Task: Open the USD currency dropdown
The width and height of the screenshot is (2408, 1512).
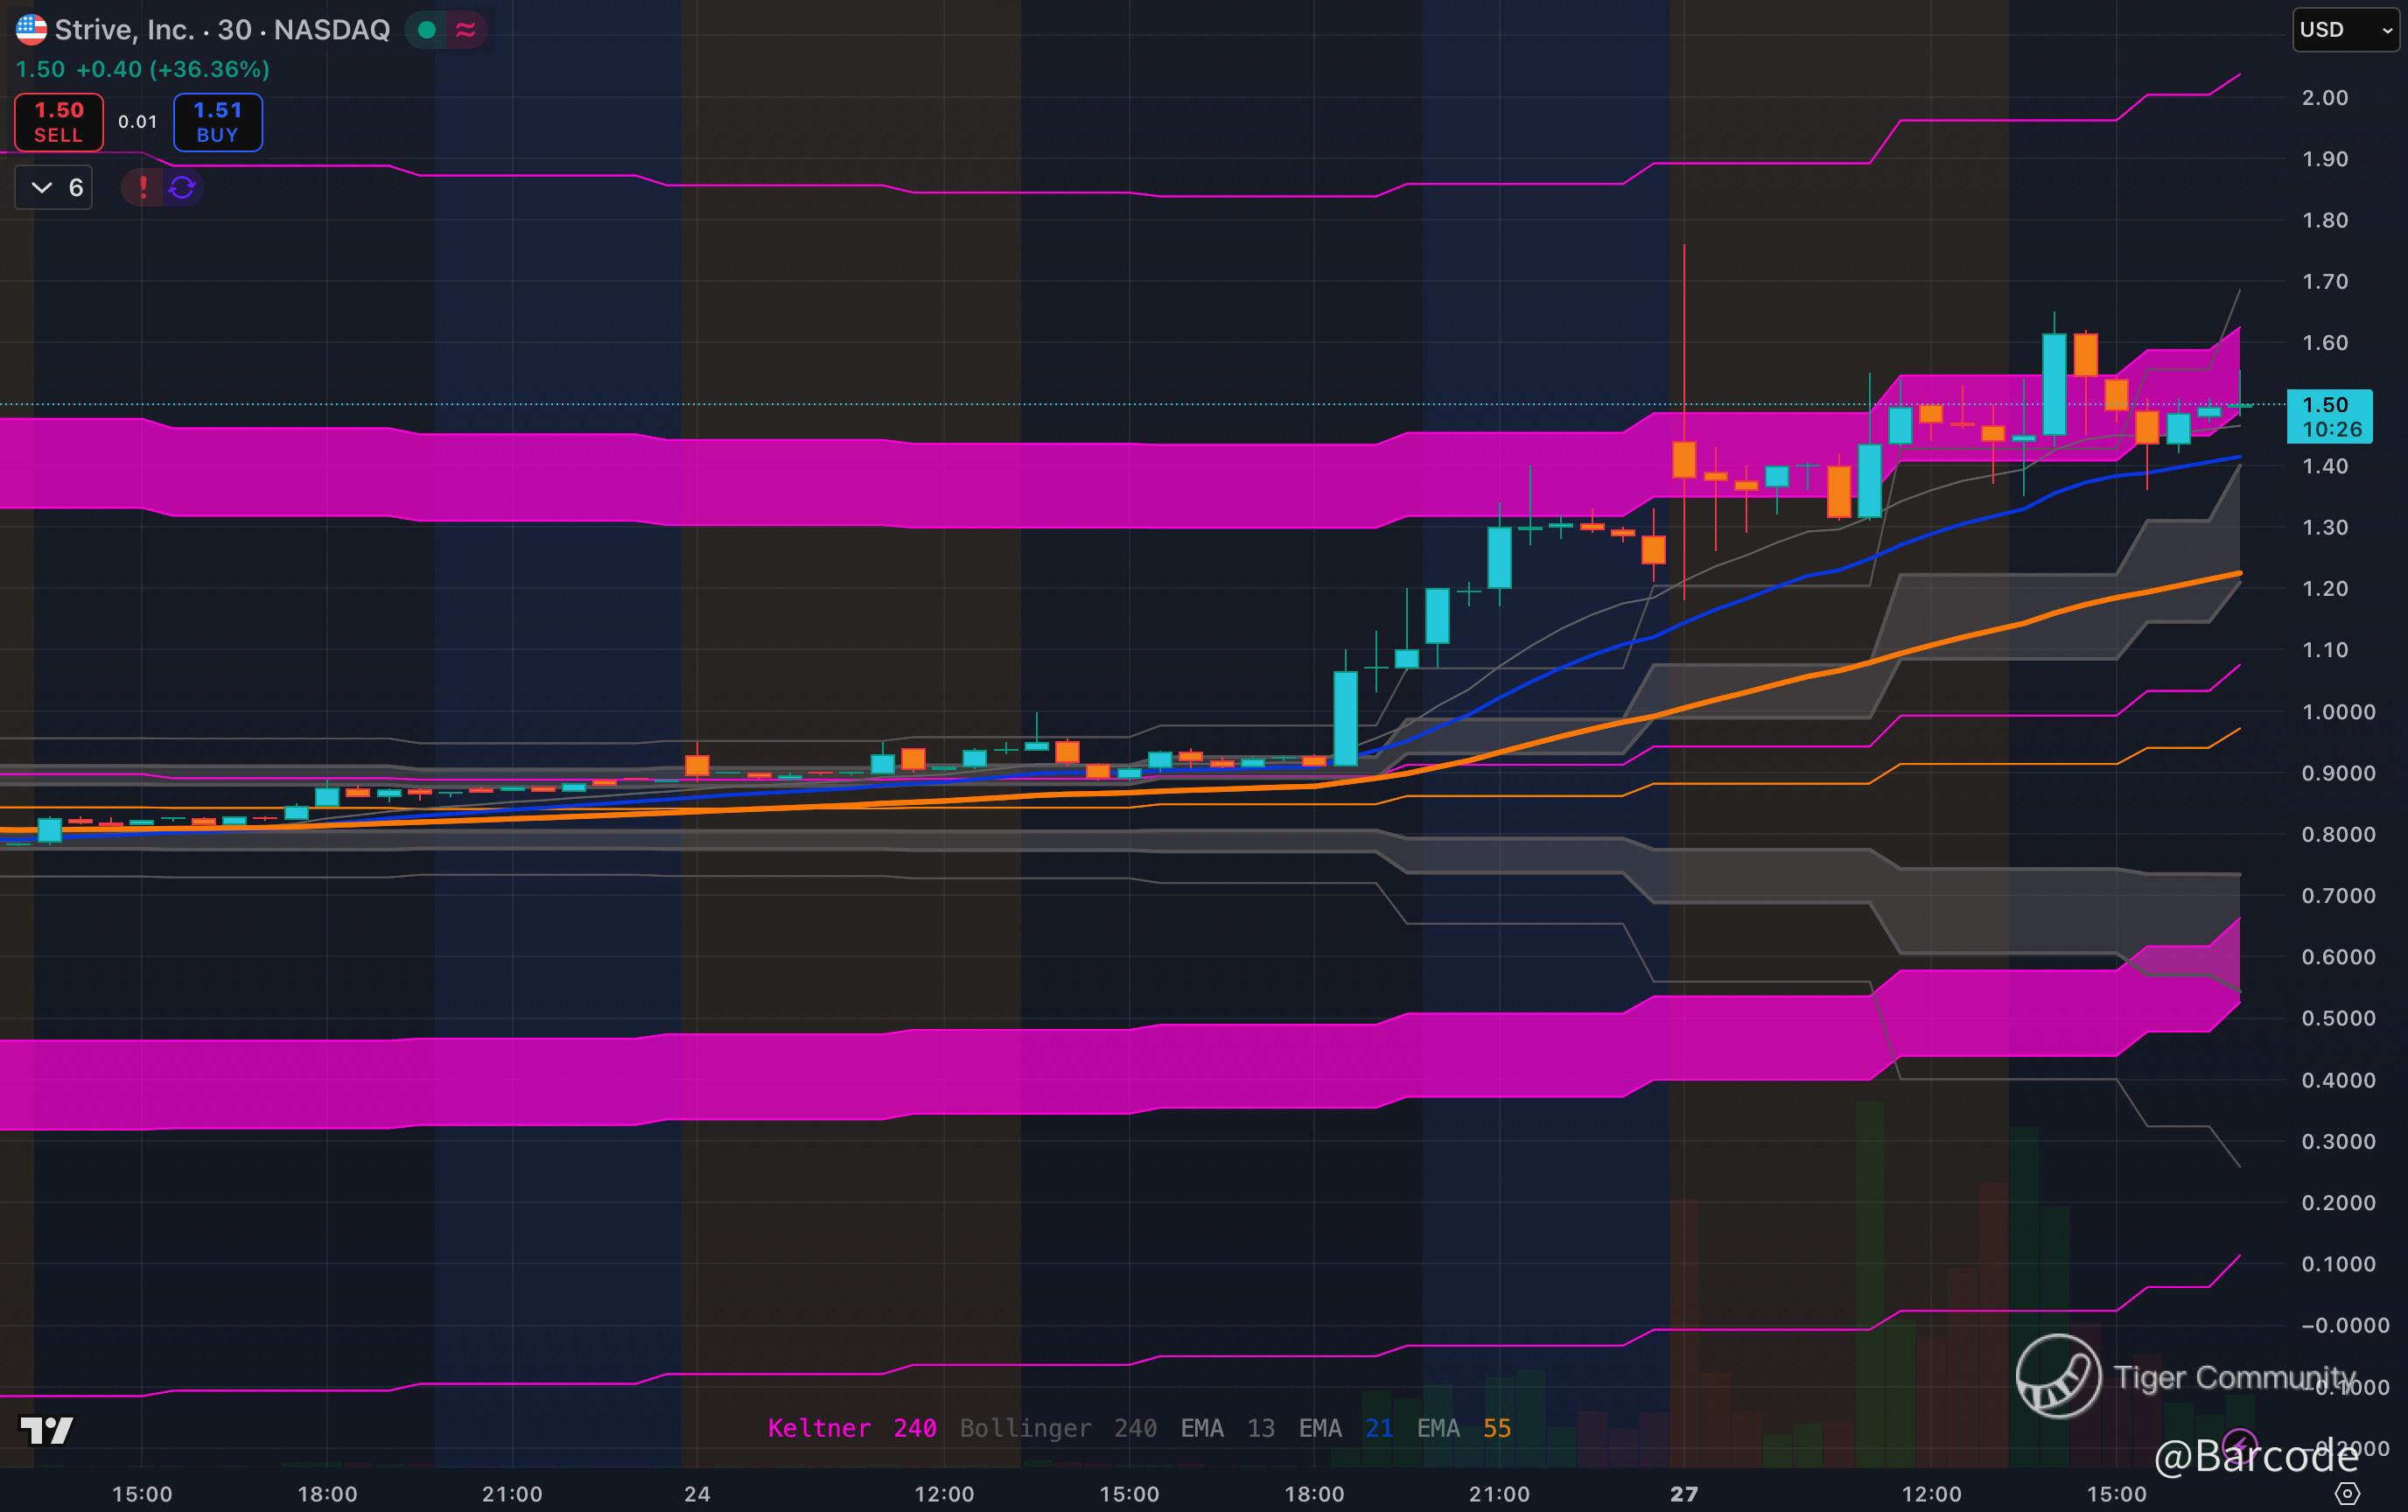Action: [2344, 30]
